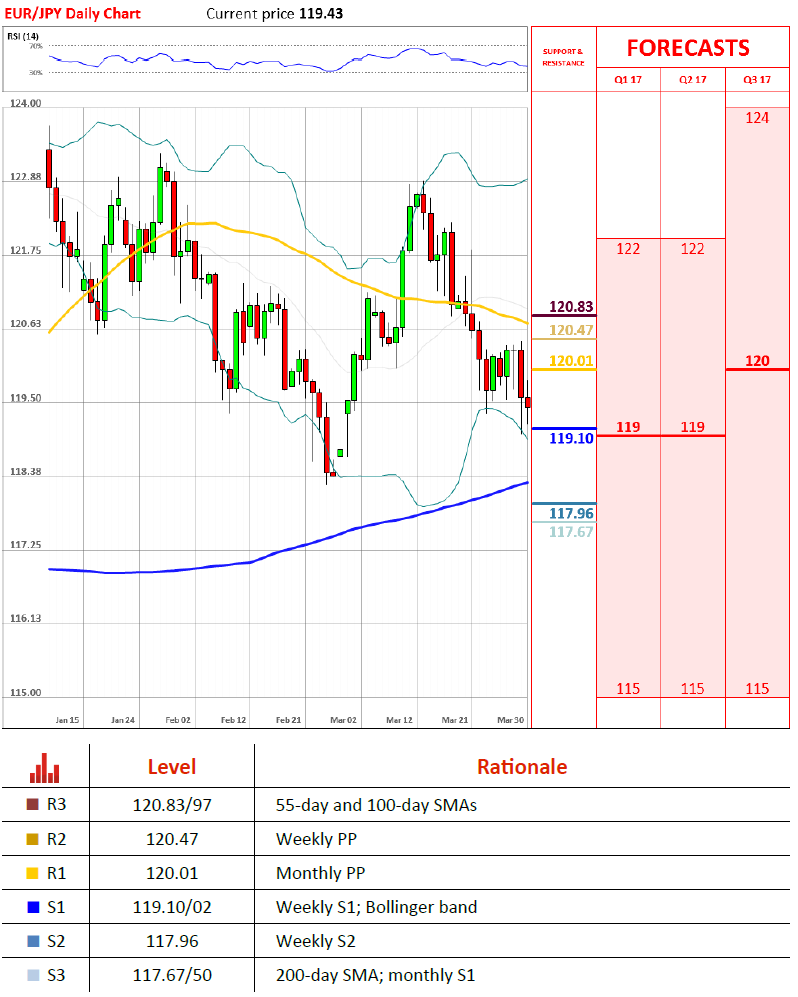Image resolution: width=798 pixels, height=997 pixels.
Task: Click the 'Level' column header
Action: (172, 767)
